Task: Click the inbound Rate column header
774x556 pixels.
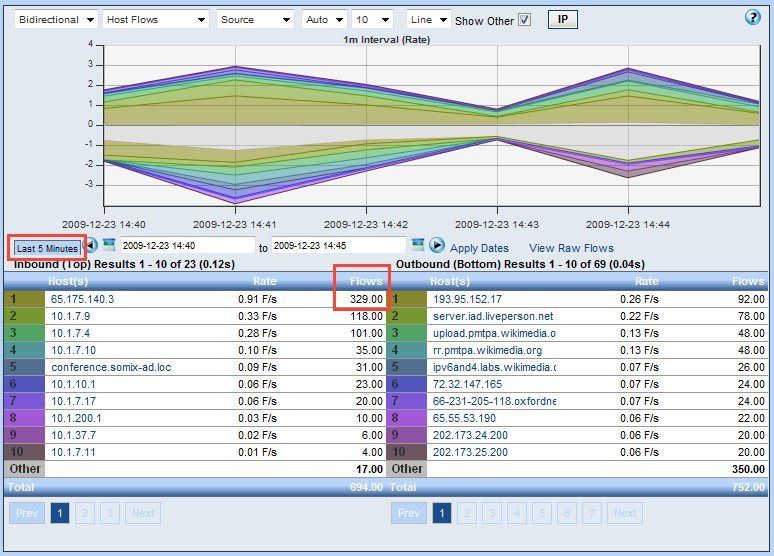Action: click(265, 281)
